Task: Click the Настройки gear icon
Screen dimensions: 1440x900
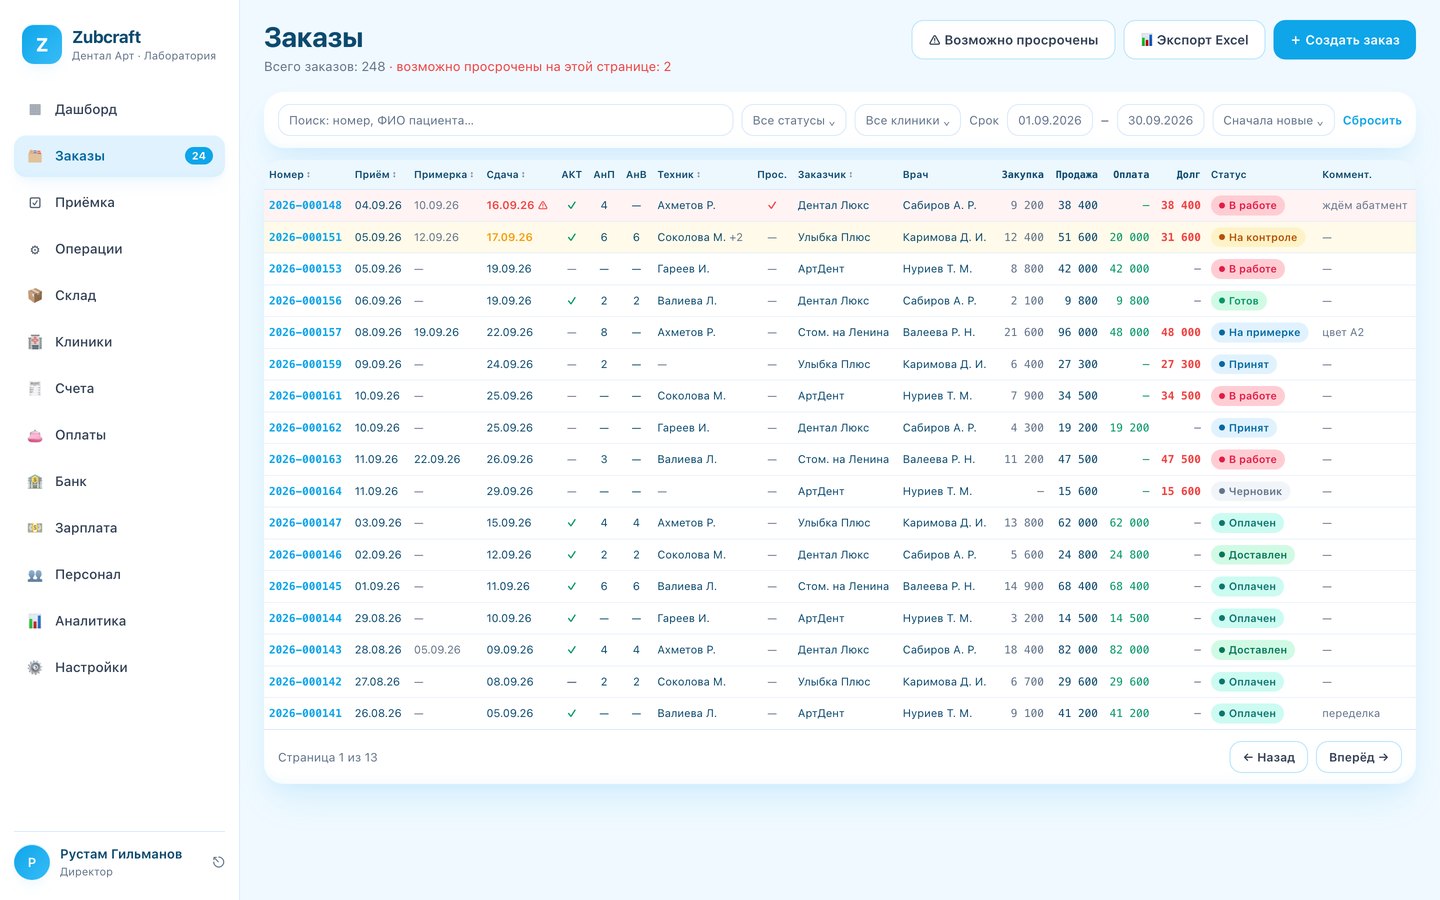Action: (35, 668)
